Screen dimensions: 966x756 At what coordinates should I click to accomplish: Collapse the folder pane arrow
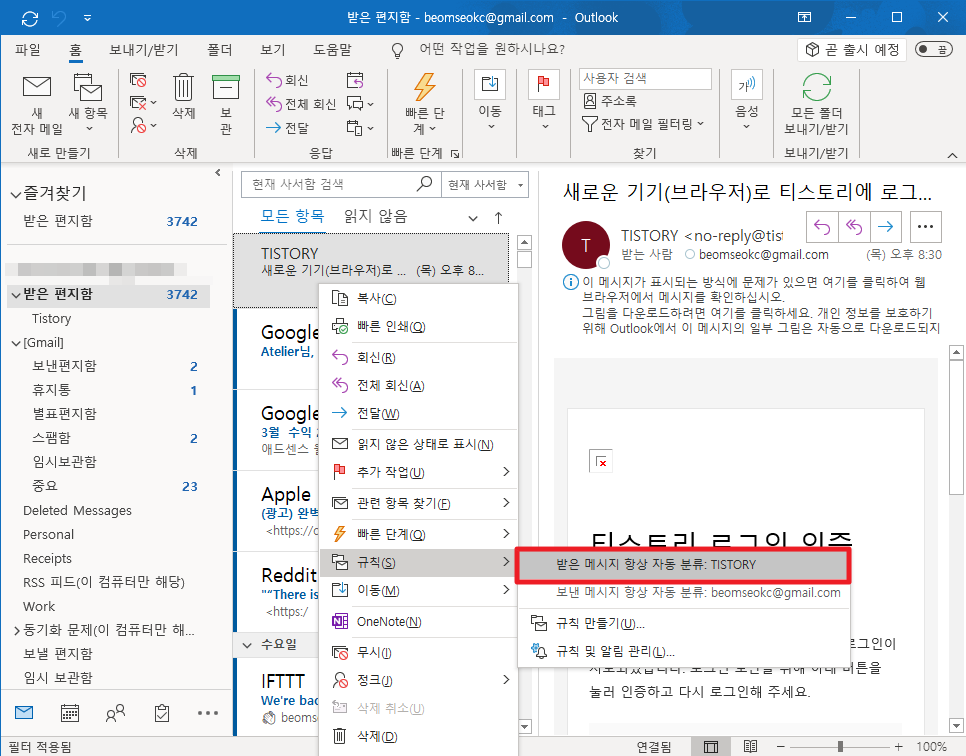(x=217, y=173)
